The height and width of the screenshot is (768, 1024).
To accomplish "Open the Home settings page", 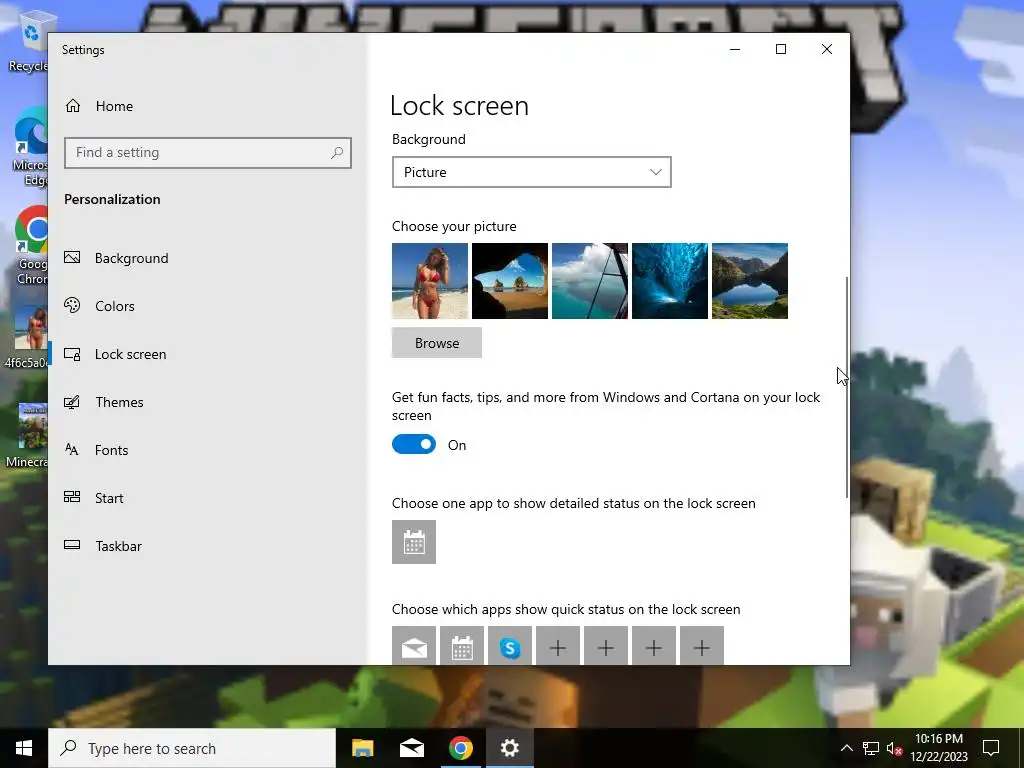I will click(x=99, y=106).
